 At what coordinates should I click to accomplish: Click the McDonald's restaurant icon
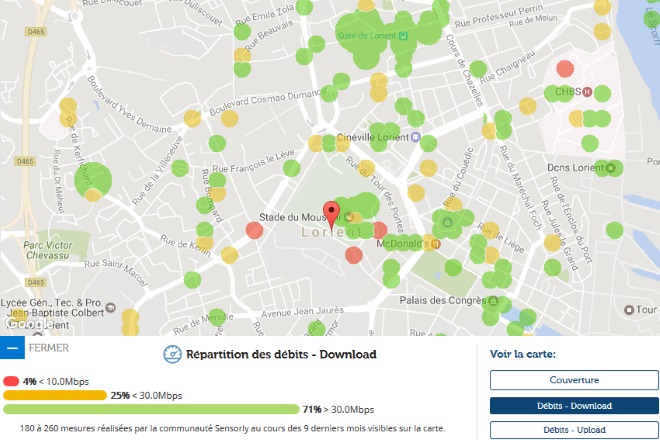click(434, 242)
